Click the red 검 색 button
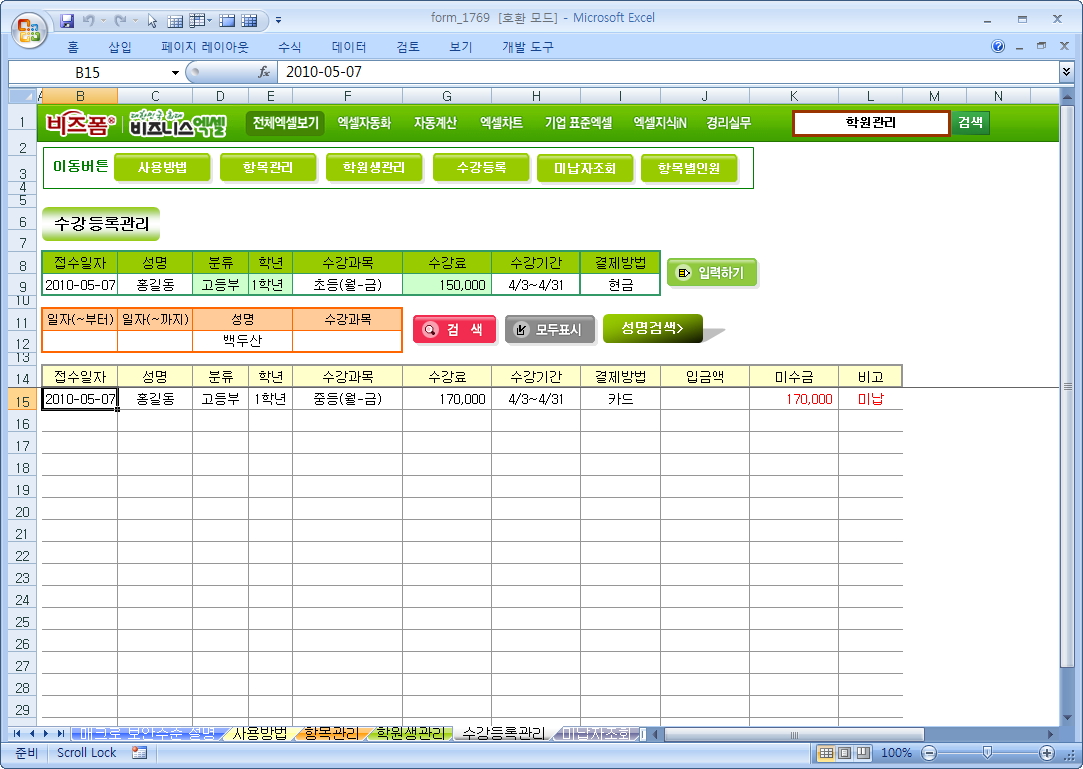 tap(455, 329)
